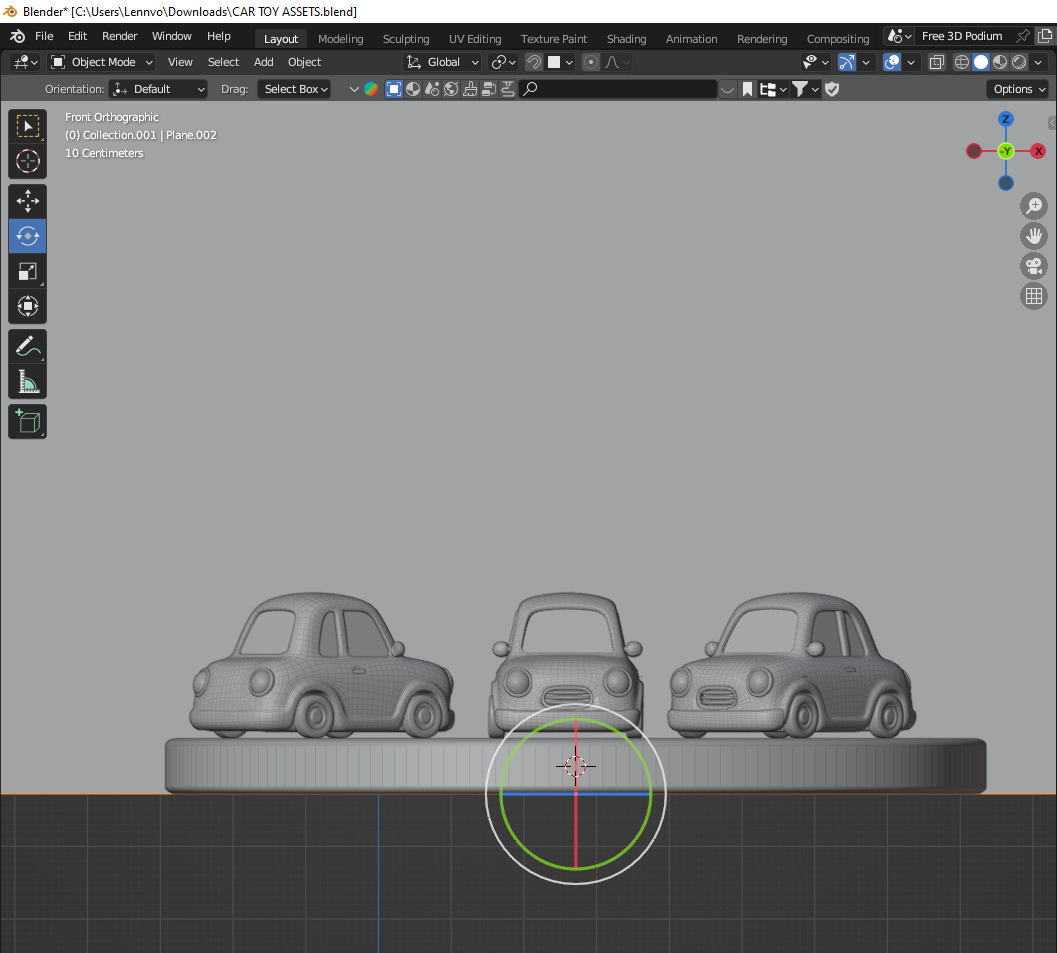Open the shading options dropdown arrow
The width and height of the screenshot is (1057, 953).
point(1038,62)
